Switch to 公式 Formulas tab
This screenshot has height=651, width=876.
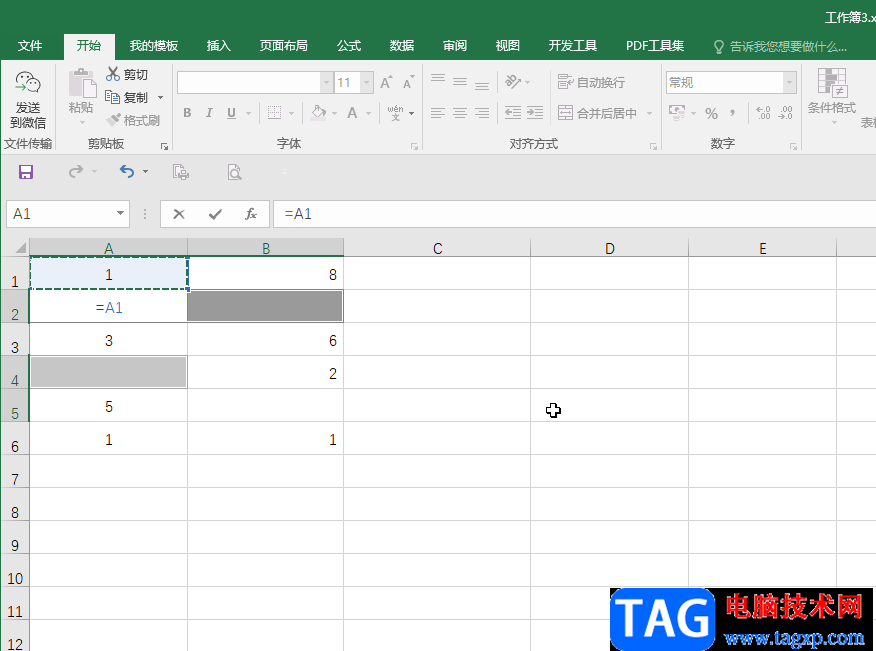coord(349,46)
